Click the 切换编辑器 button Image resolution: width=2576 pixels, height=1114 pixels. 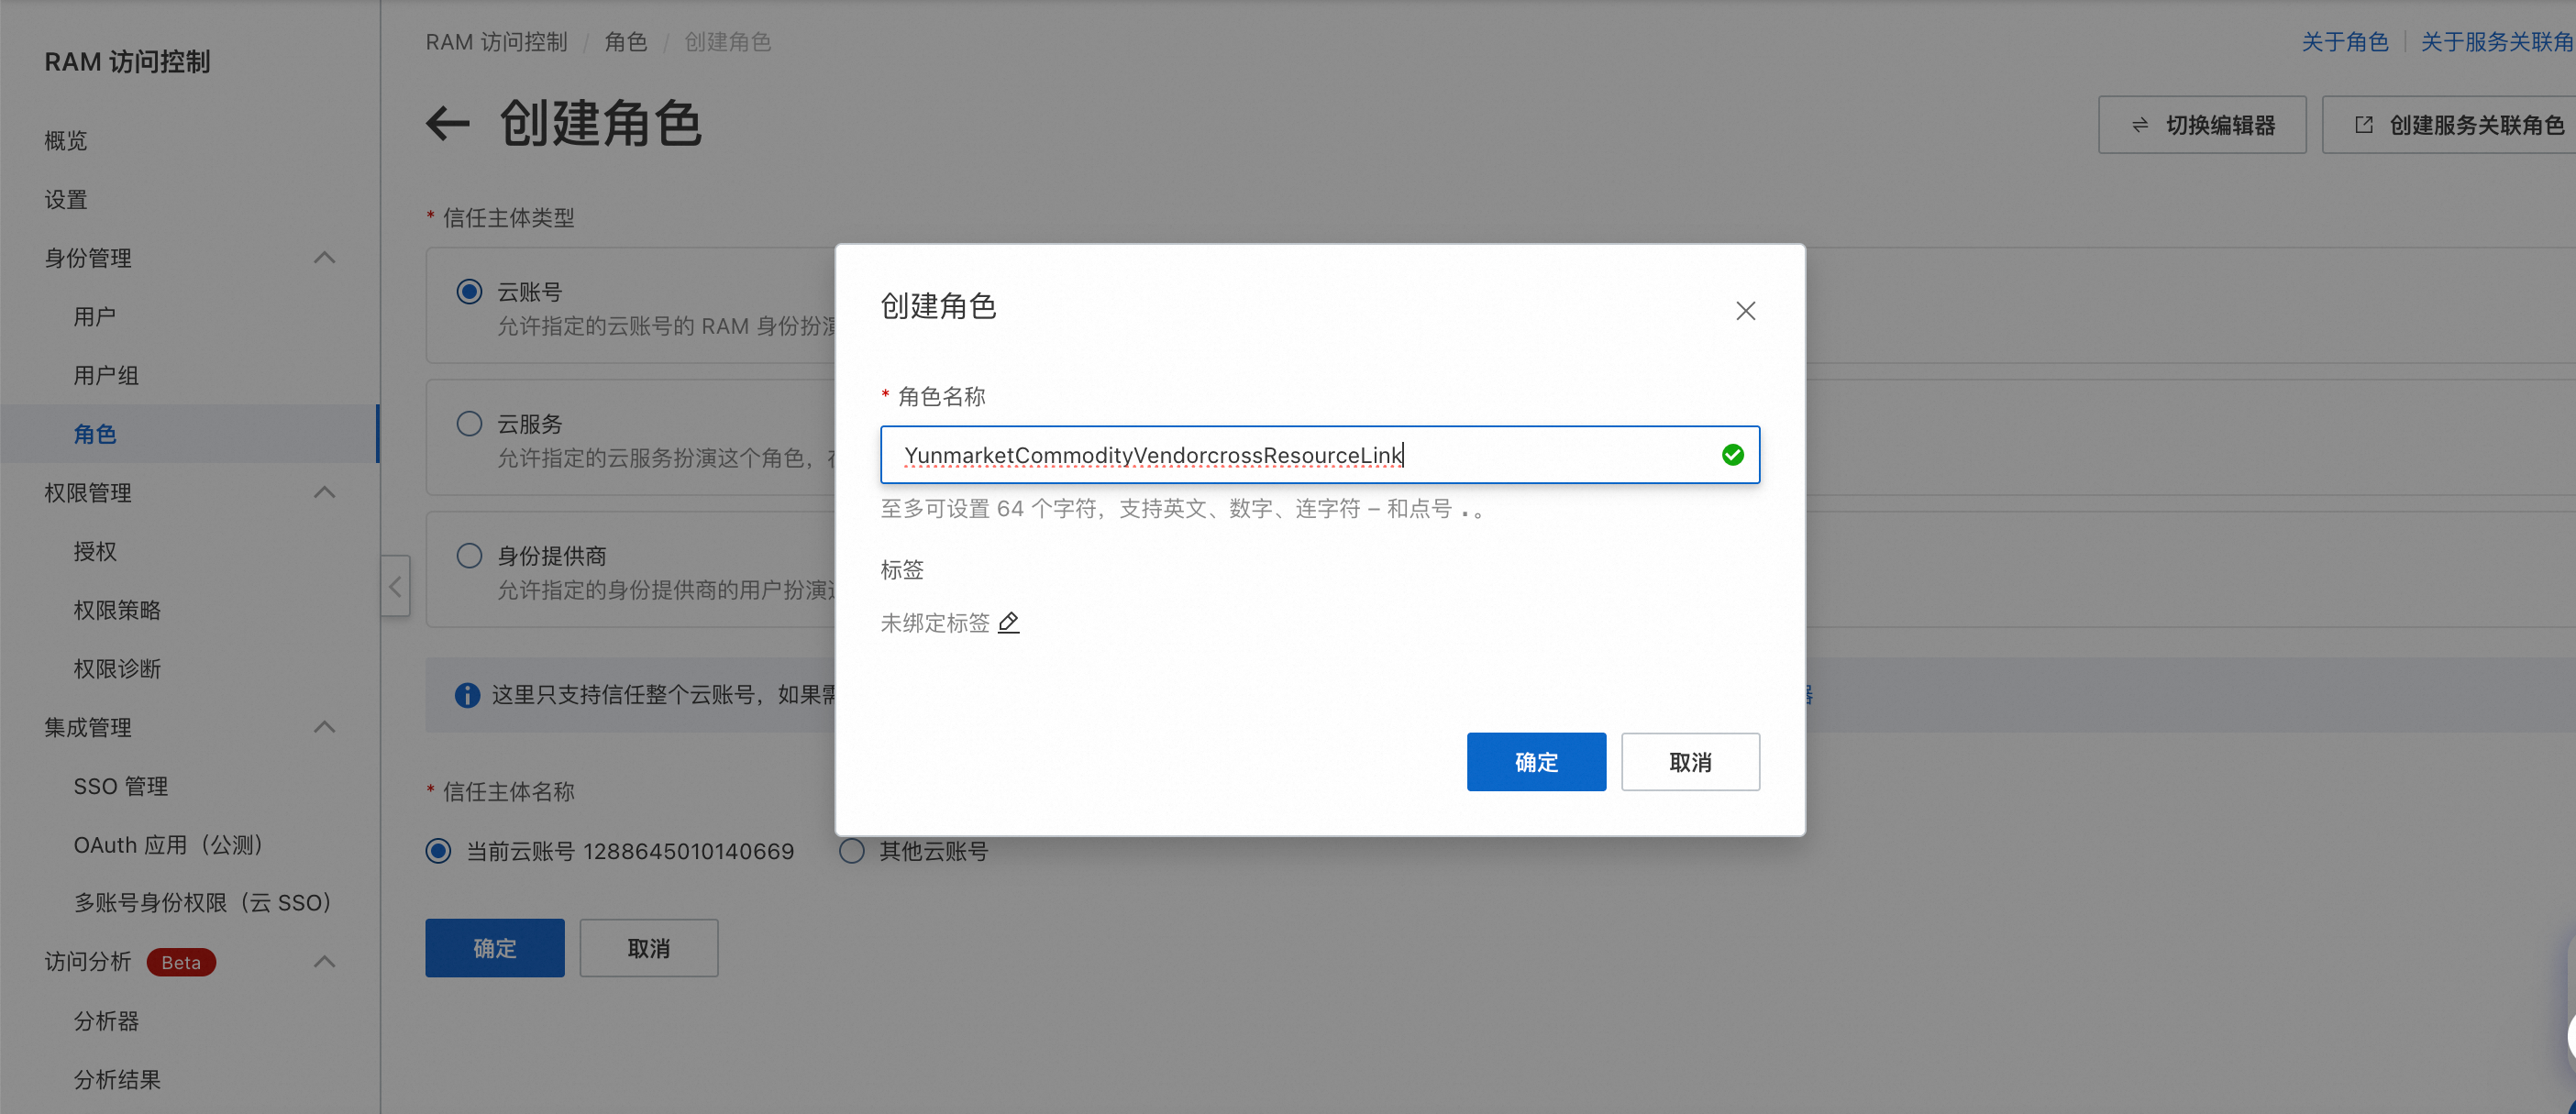pos(2202,125)
